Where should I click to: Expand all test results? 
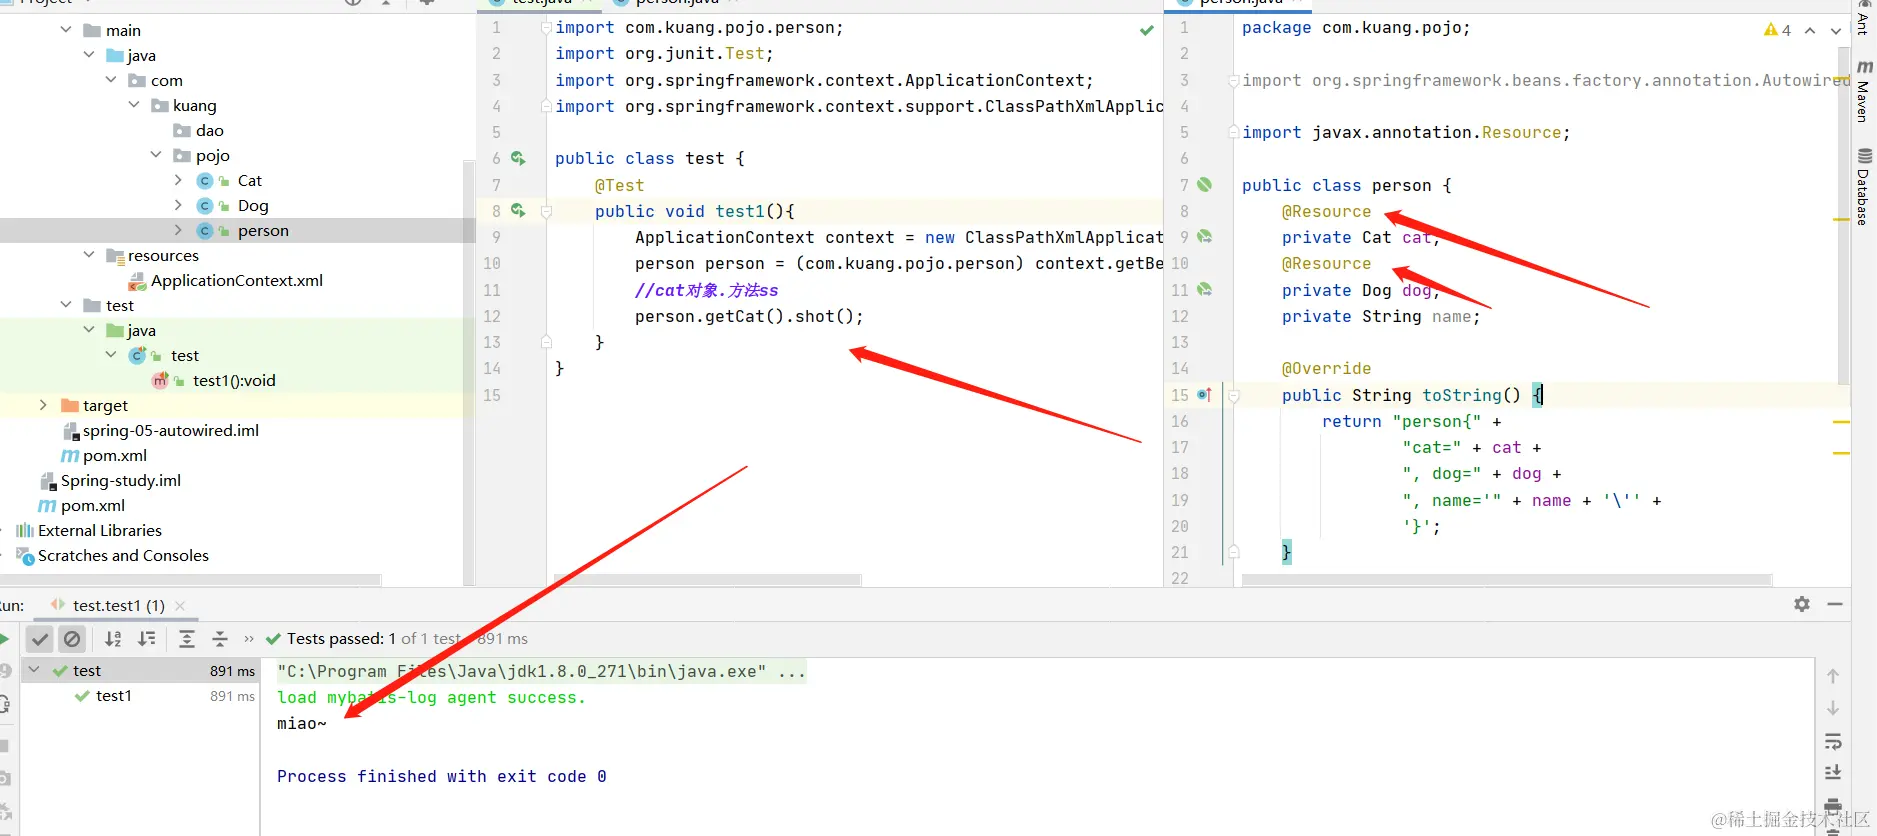pos(187,639)
